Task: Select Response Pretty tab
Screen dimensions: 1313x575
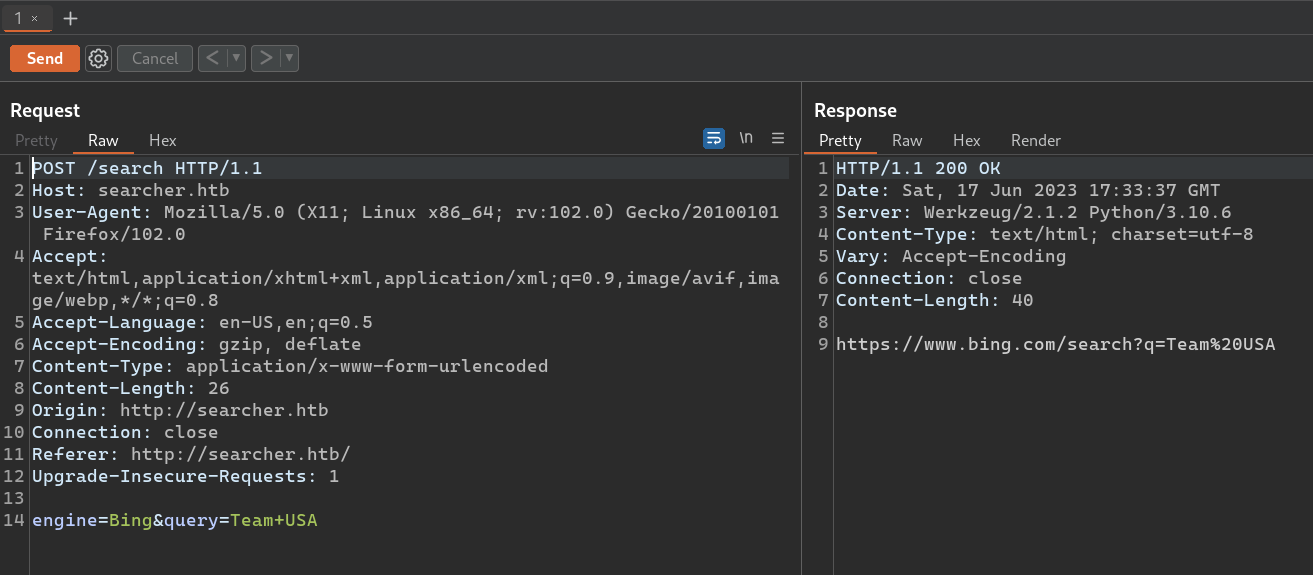Action: click(840, 140)
